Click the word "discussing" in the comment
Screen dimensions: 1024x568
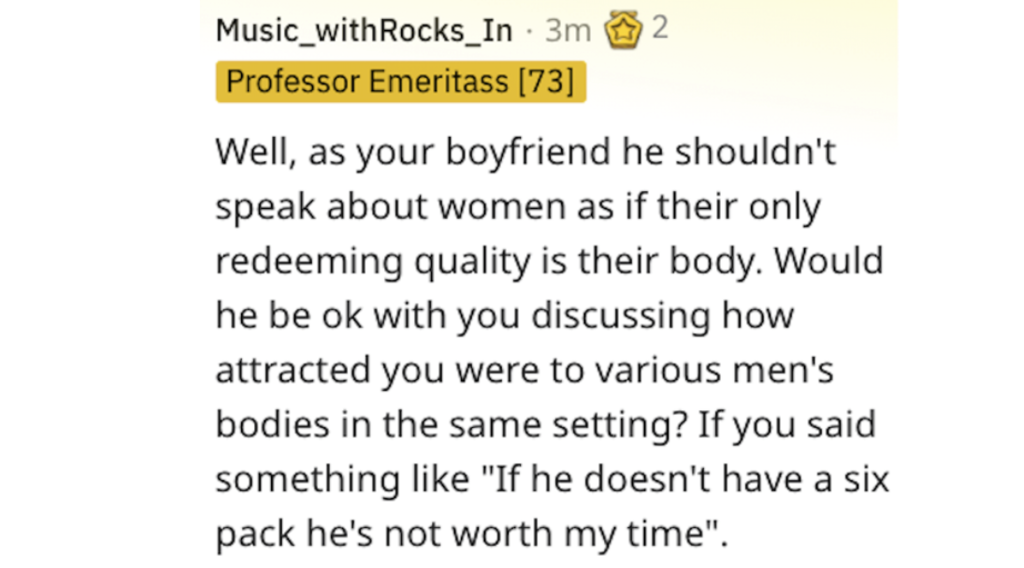point(620,317)
